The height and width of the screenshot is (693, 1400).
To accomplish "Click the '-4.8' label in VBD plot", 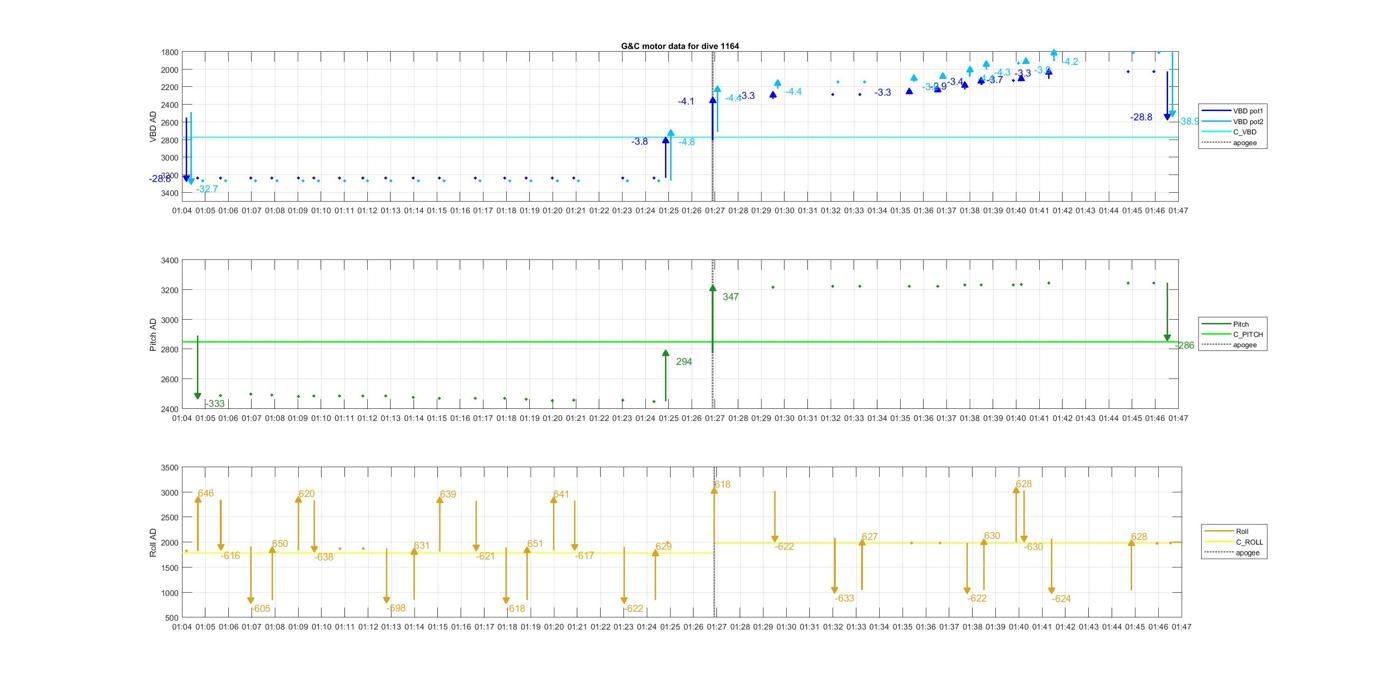I will (x=687, y=142).
